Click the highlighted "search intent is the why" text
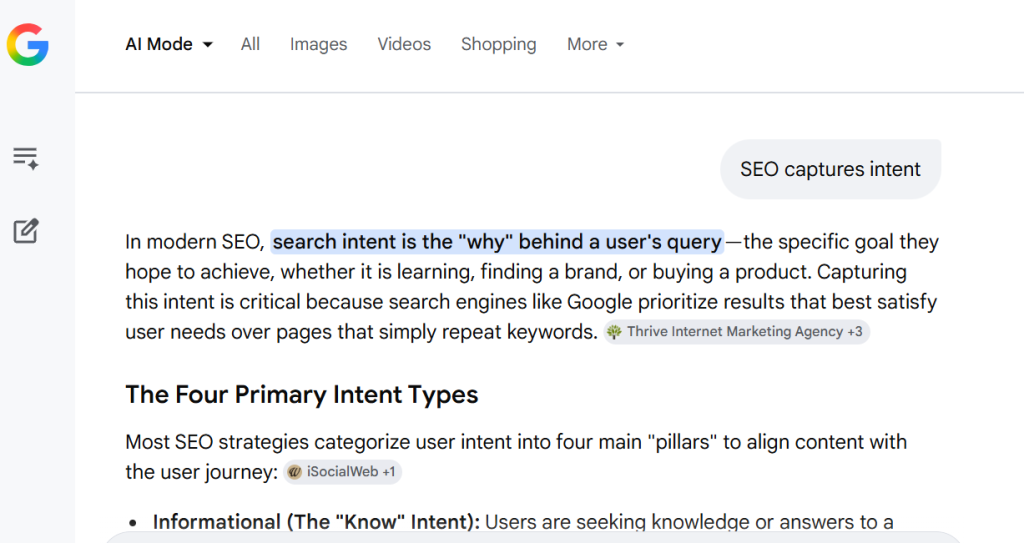Viewport: 1024px width, 543px height. 497,242
